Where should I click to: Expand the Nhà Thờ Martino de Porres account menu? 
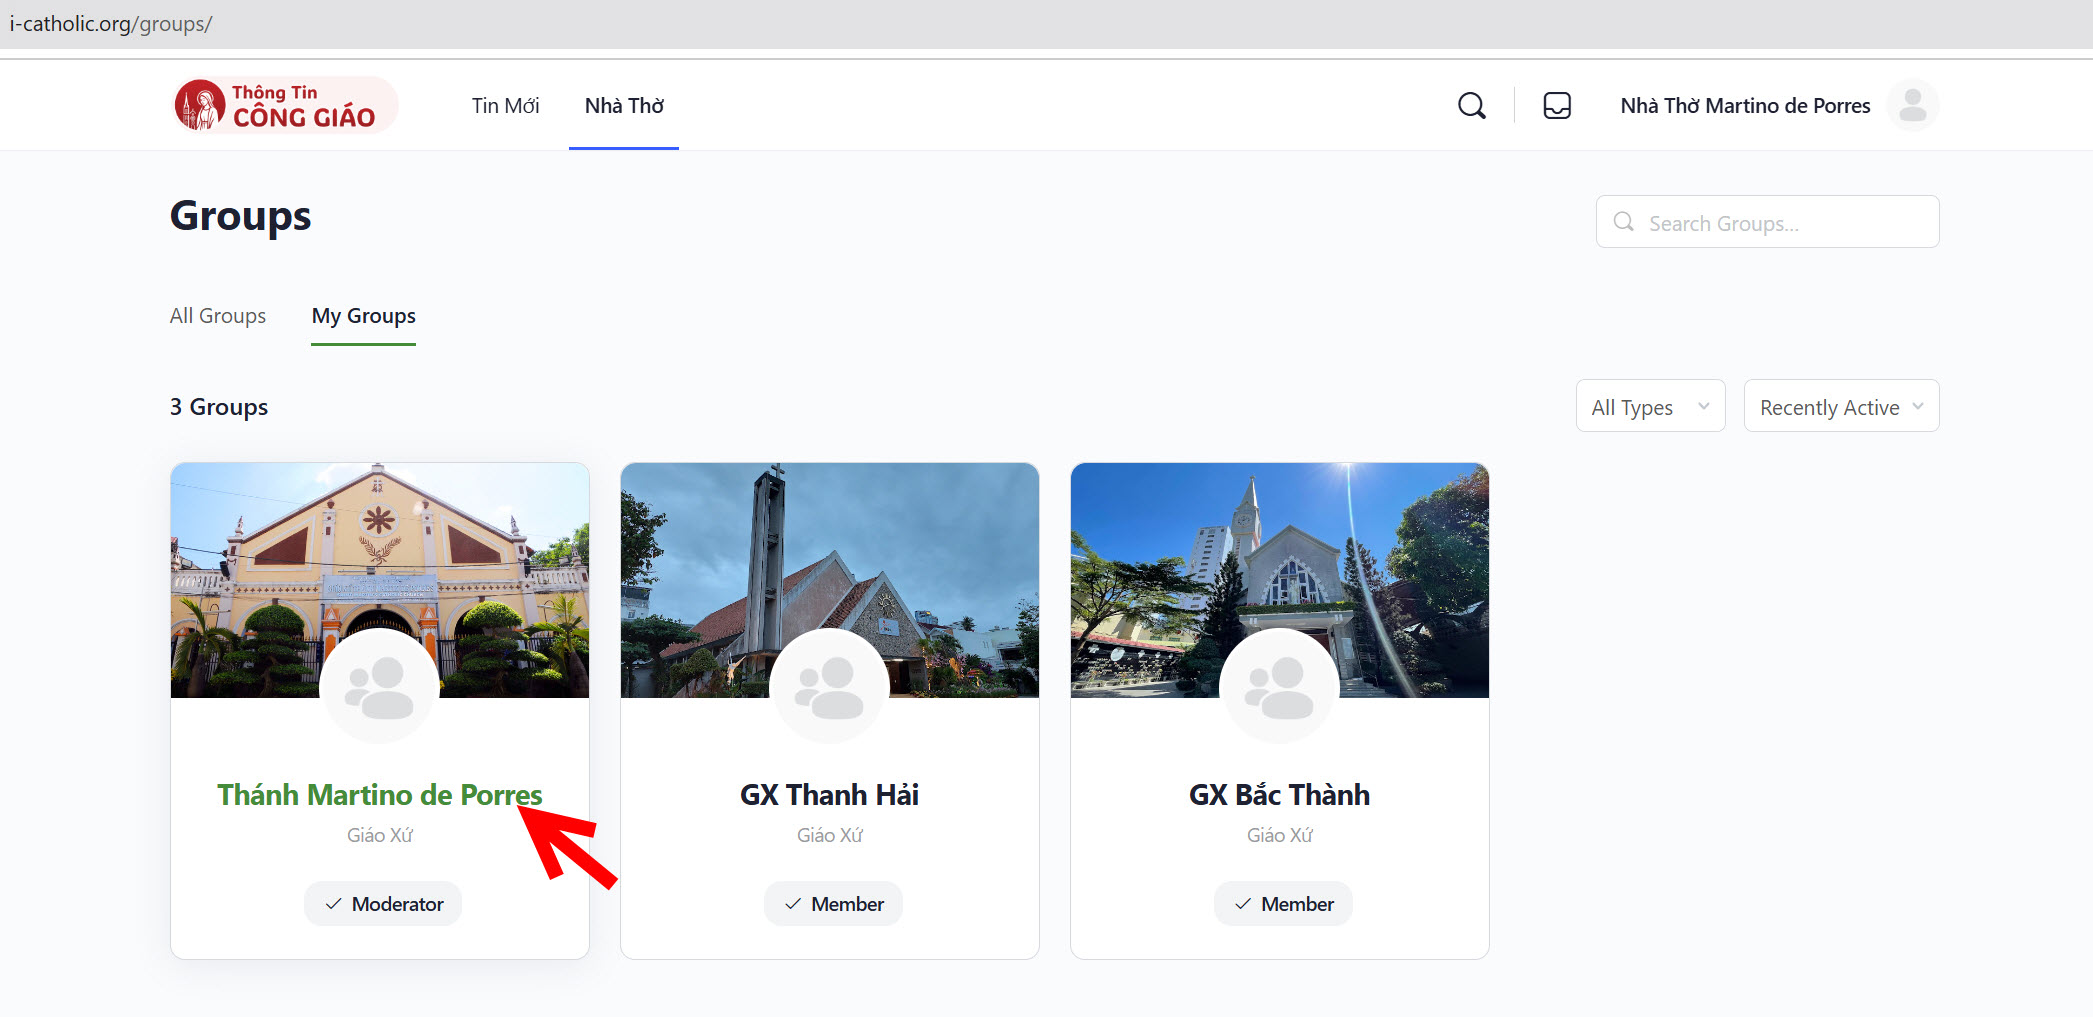[x=1745, y=104]
